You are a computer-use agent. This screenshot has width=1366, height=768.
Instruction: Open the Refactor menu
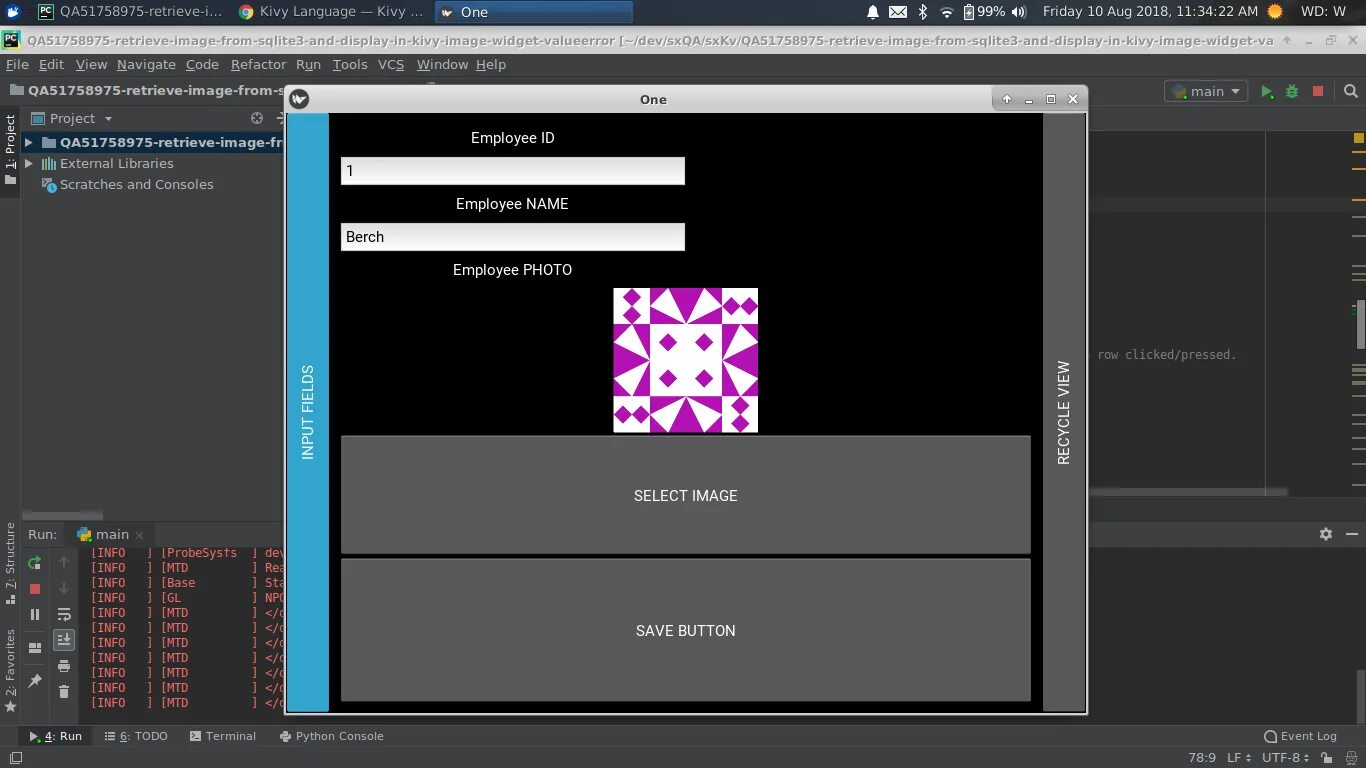point(258,64)
